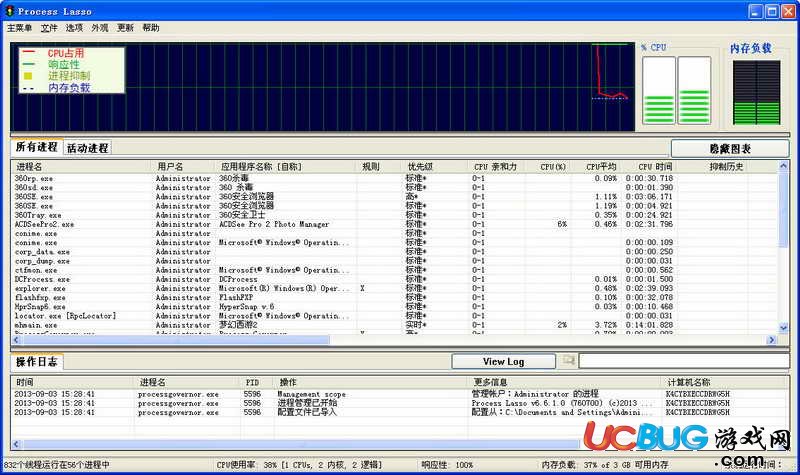Sort by 优先级 column header
This screenshot has width=800, height=475.
coord(434,166)
